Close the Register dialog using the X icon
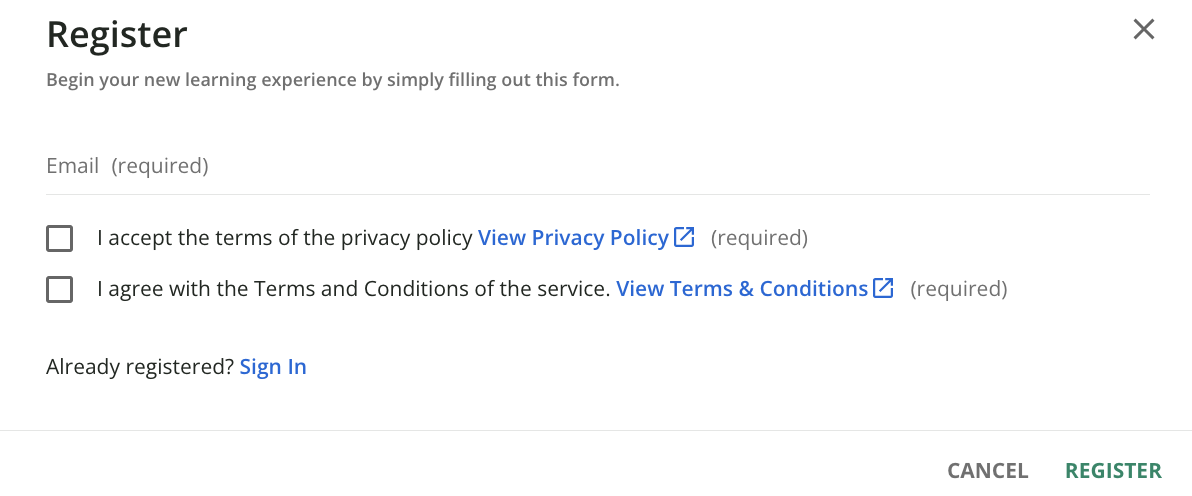This screenshot has height=496, width=1192. 1143,30
